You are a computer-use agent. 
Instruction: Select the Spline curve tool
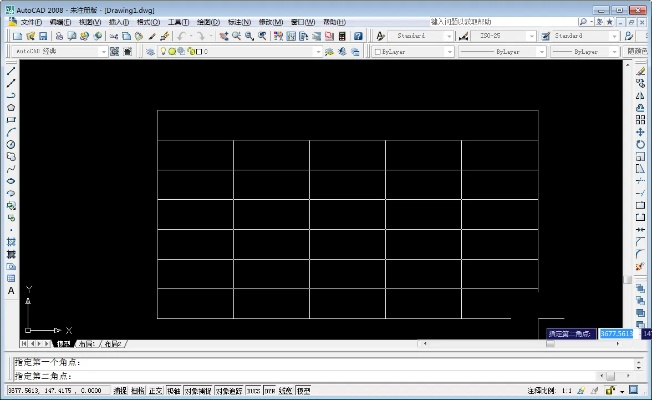point(11,169)
